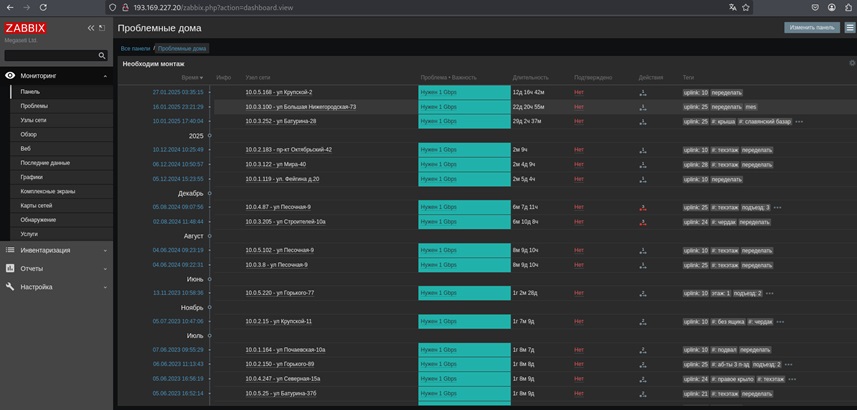Open the dashboard hamburger menu icon

pos(849,28)
